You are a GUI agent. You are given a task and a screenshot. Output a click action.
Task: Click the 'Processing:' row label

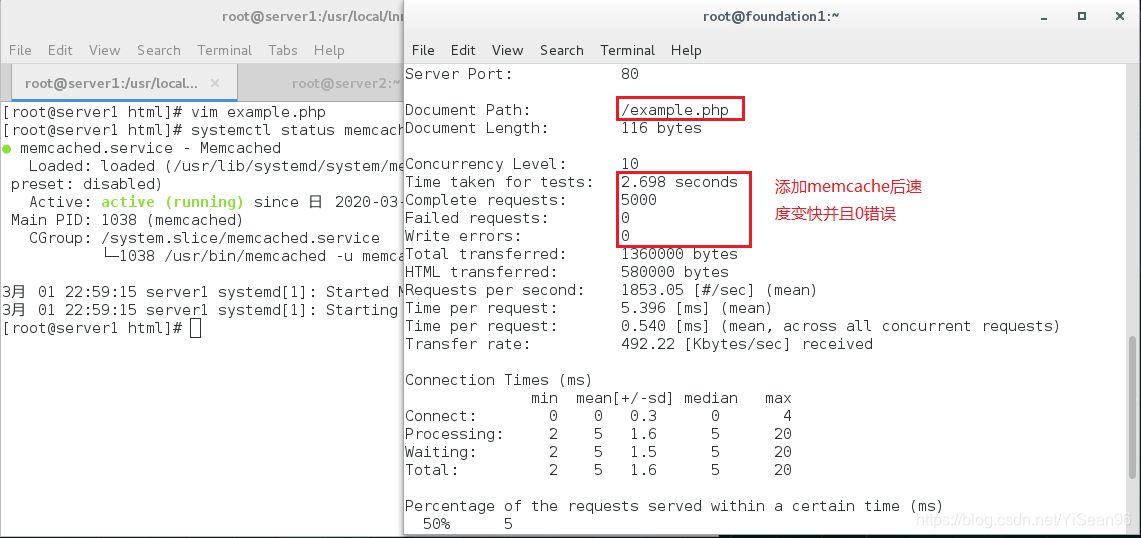click(x=454, y=434)
